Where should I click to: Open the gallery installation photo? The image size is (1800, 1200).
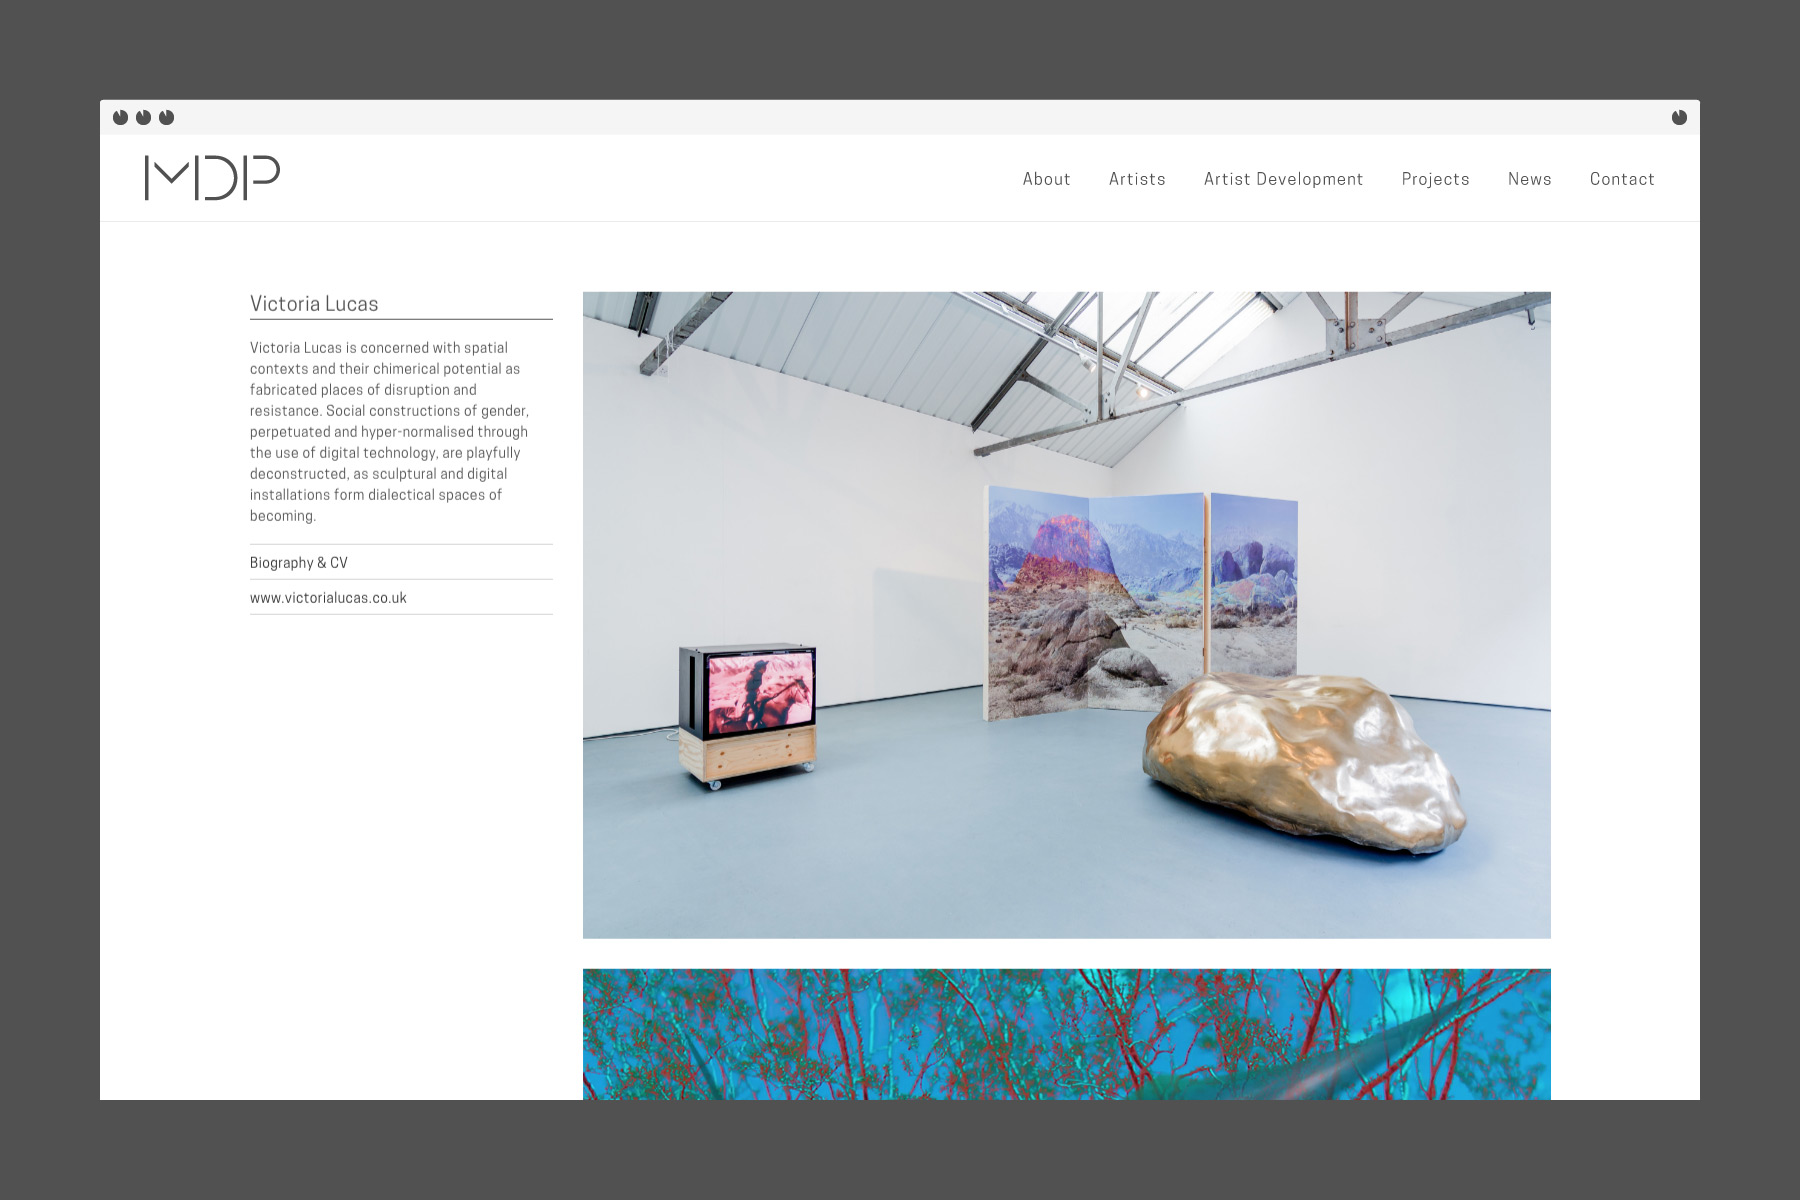(1066, 615)
